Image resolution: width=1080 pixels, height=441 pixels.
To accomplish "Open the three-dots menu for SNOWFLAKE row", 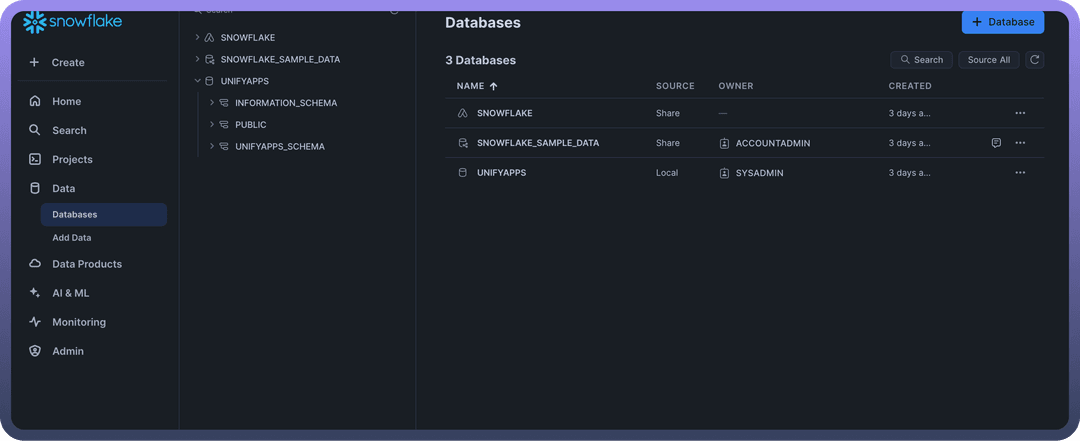I will (1020, 113).
